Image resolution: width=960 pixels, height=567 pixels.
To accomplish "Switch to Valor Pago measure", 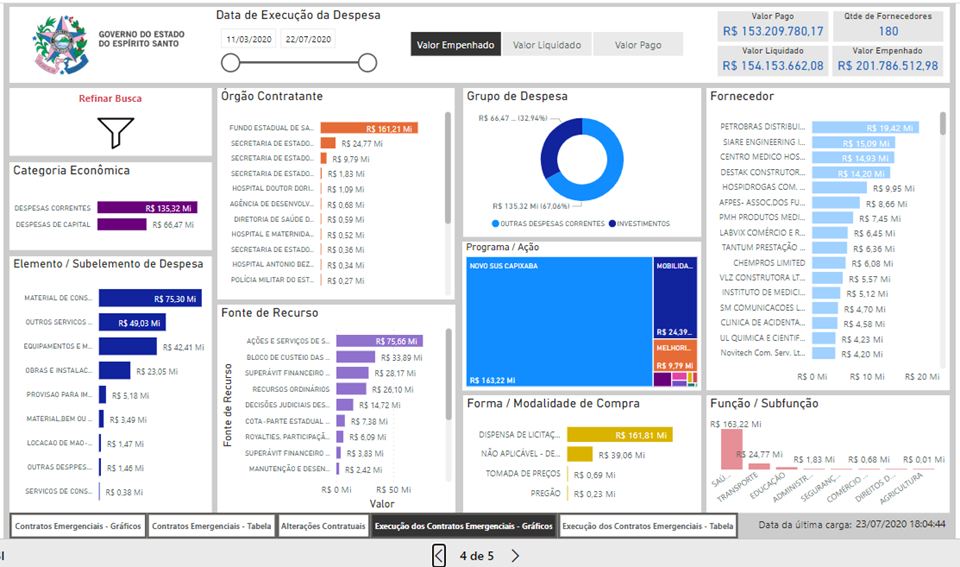I will point(638,44).
